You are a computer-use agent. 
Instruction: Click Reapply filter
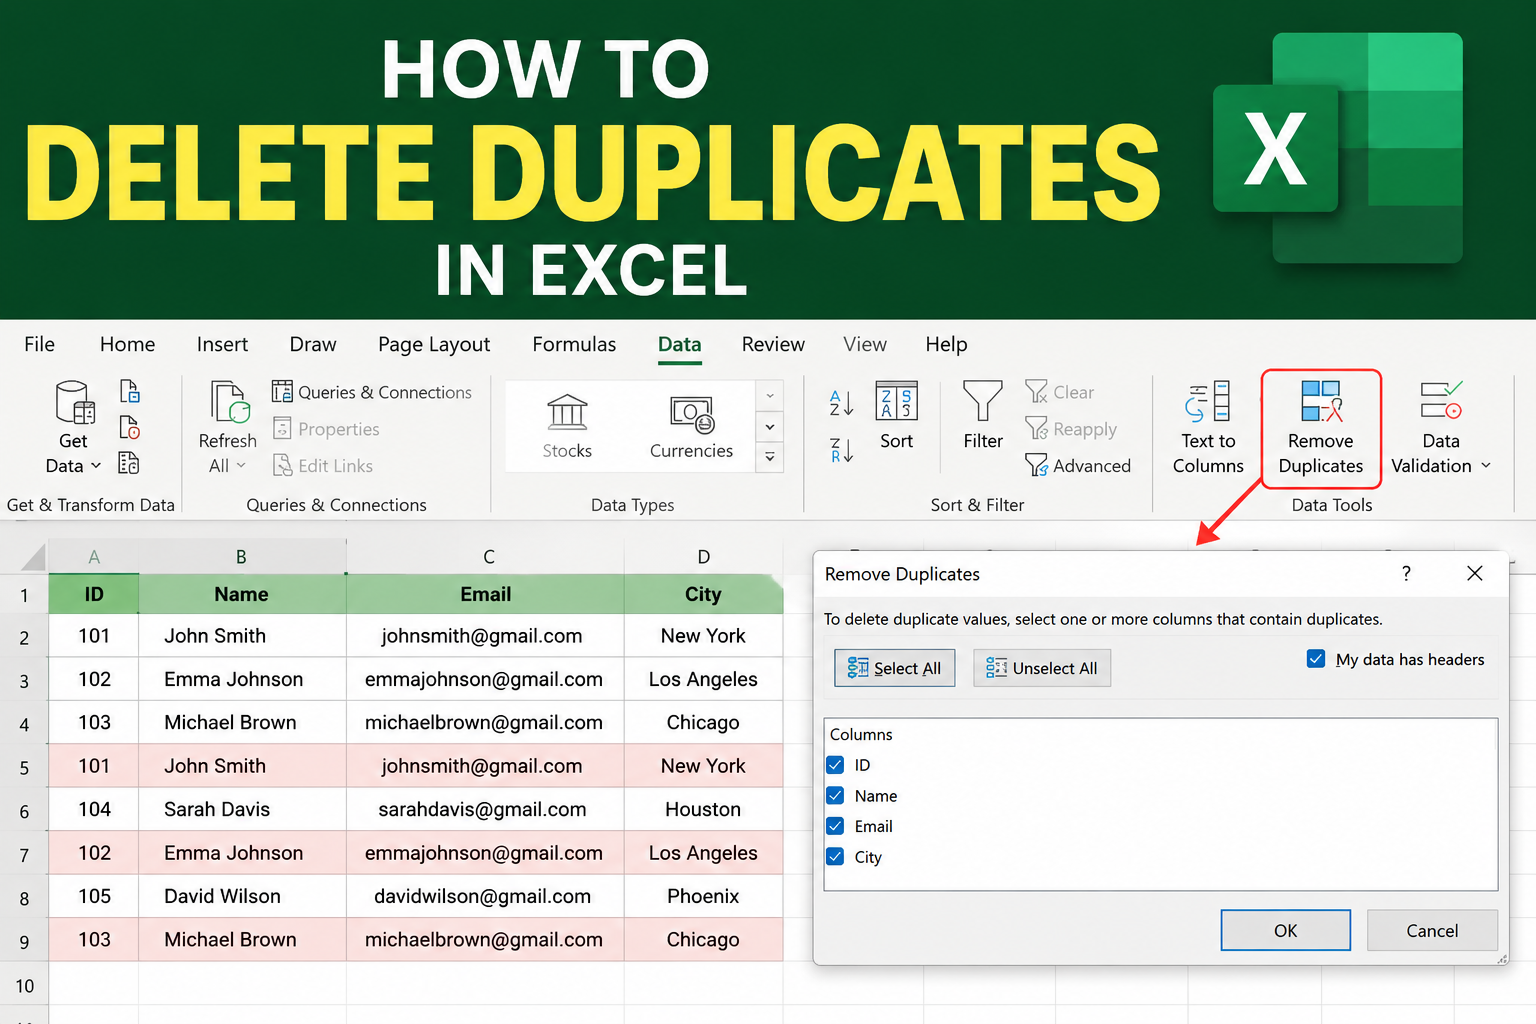tap(1071, 429)
